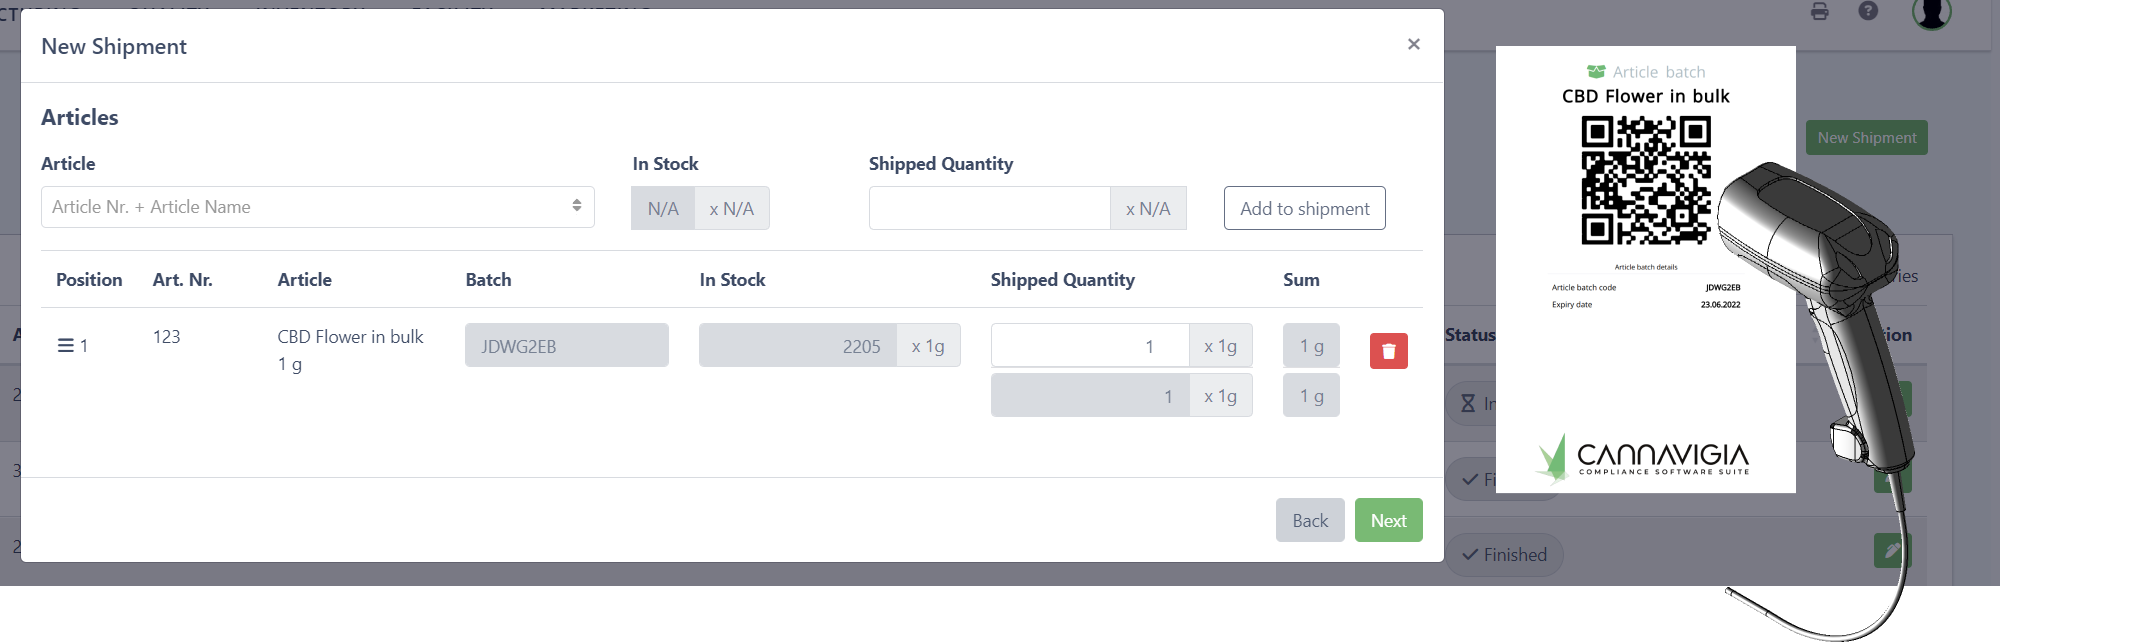Image resolution: width=2136 pixels, height=642 pixels.
Task: Click the In Stock 2205 field
Action: [x=797, y=346]
